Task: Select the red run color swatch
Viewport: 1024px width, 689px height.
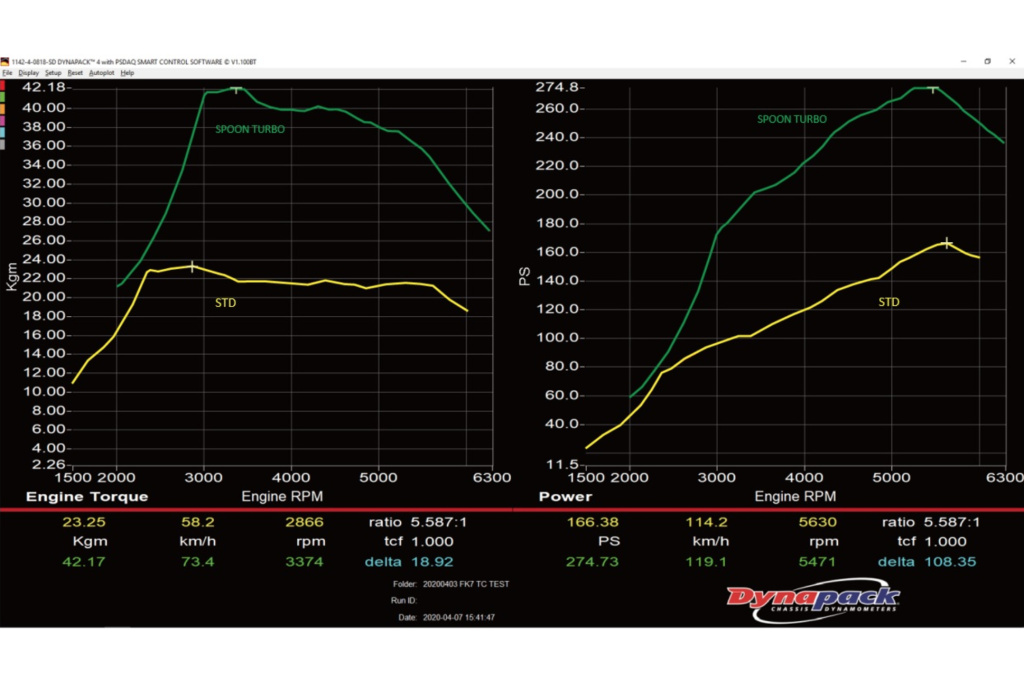Action: [x=4, y=84]
